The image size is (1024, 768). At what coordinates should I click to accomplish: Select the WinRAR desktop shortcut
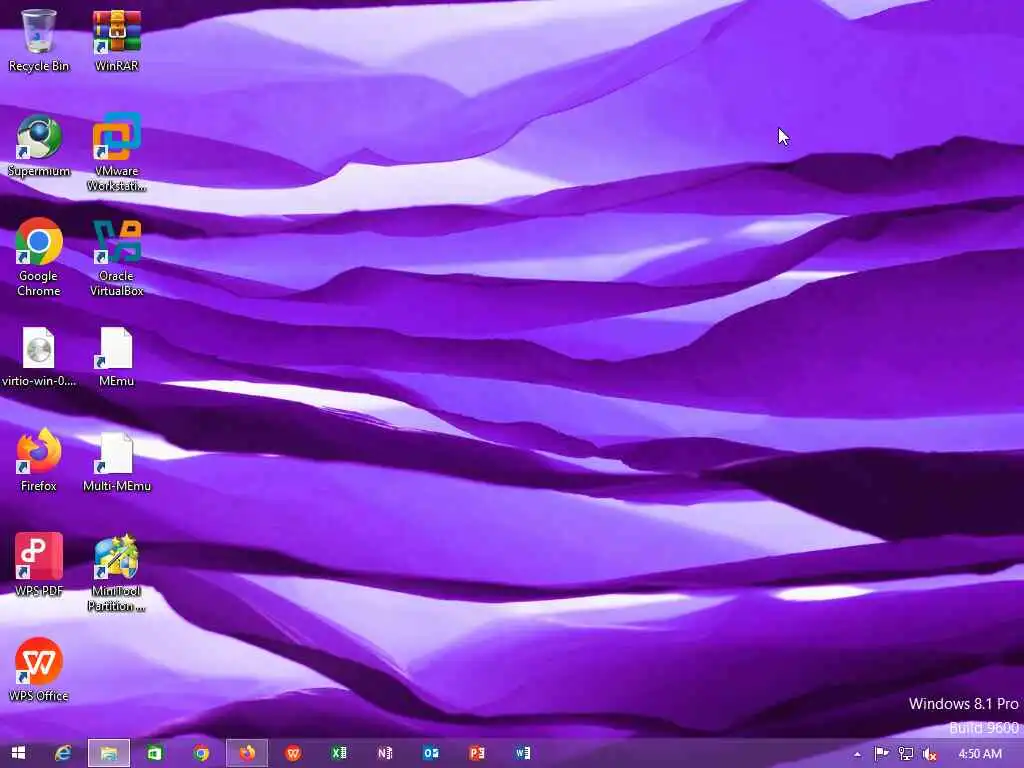[x=116, y=40]
